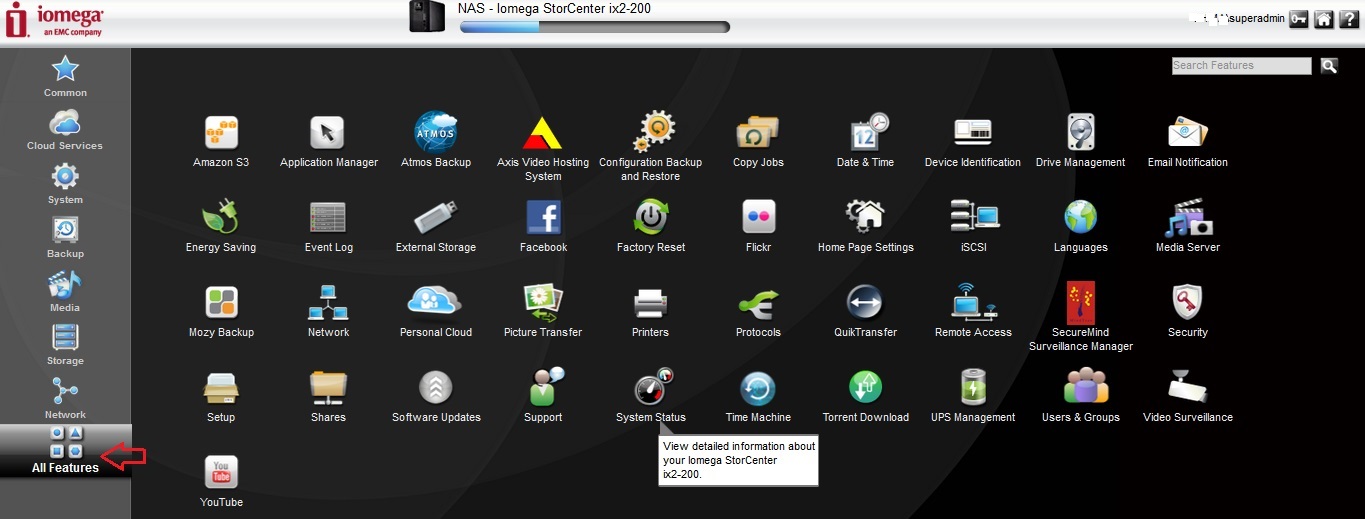
Task: Click the Search Features input field
Action: pos(1241,66)
